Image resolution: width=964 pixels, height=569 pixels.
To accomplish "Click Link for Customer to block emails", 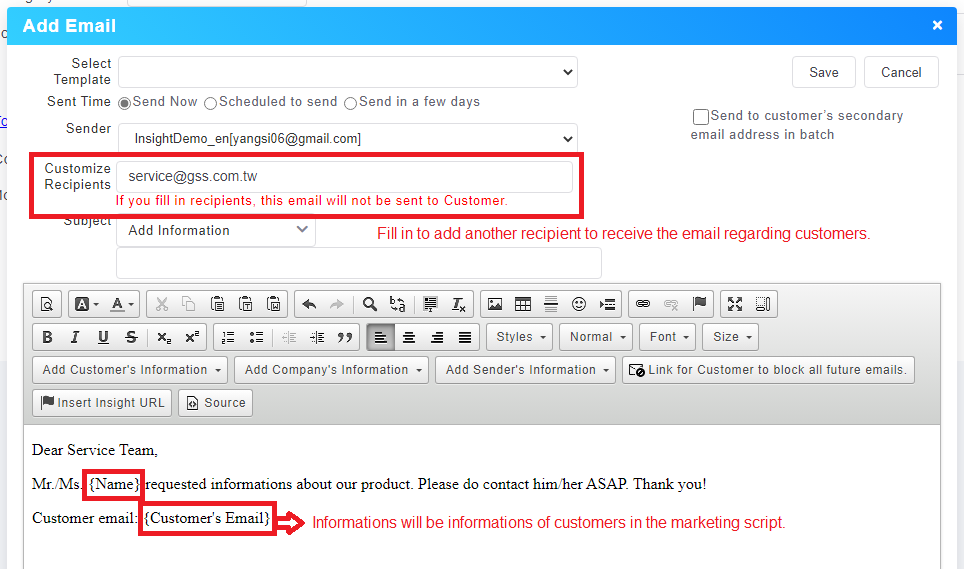I will pos(768,370).
